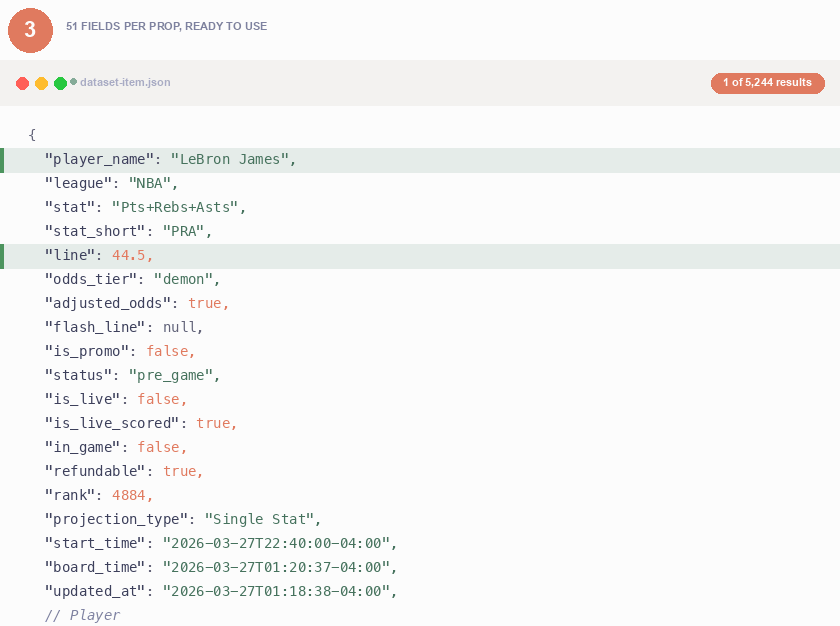
Task: Click the green gutter marker beside line field
Action: (4, 255)
